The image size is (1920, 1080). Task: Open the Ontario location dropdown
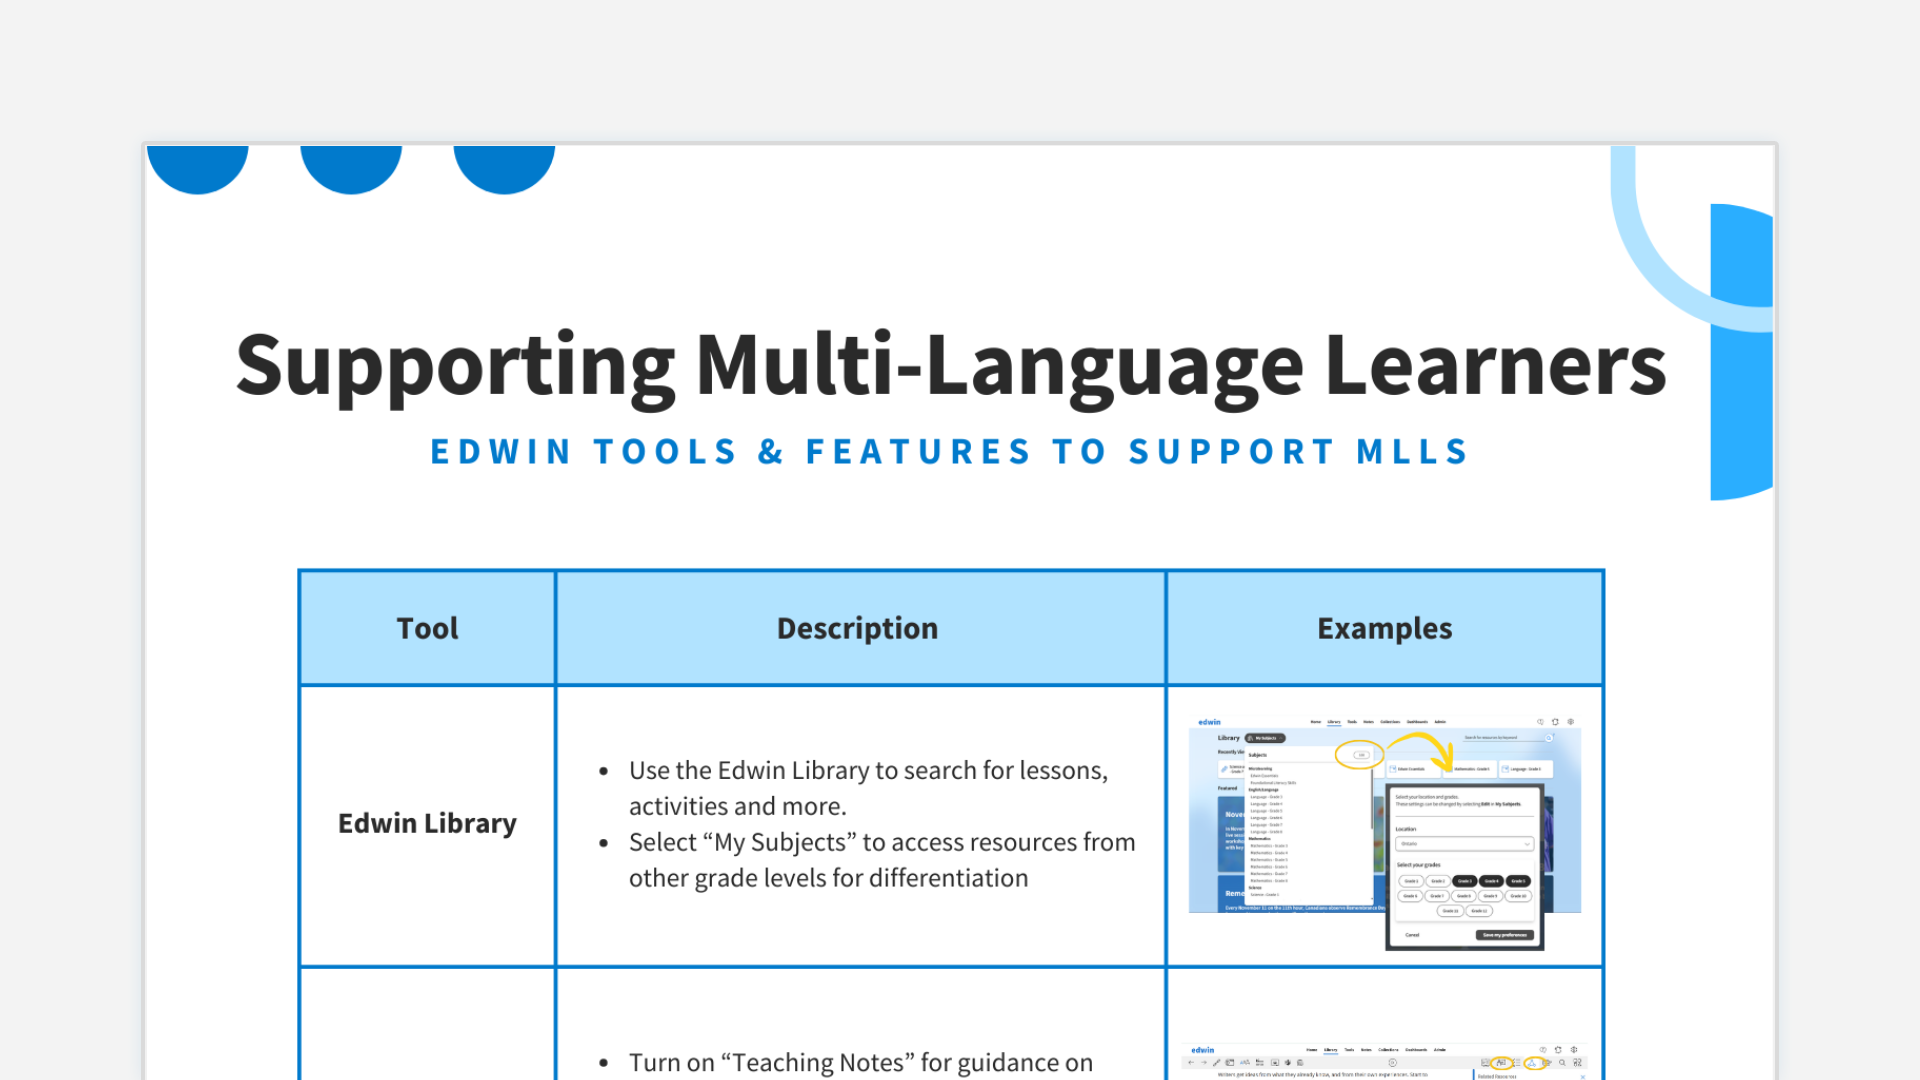[x=1464, y=844]
